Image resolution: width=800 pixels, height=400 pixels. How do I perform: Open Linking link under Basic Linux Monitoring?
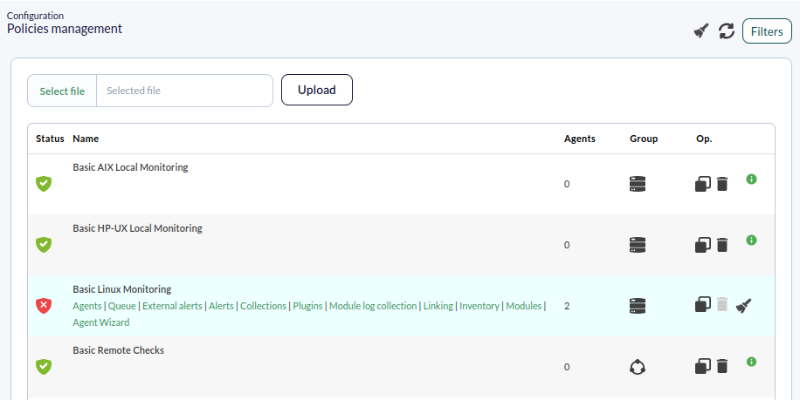438,306
